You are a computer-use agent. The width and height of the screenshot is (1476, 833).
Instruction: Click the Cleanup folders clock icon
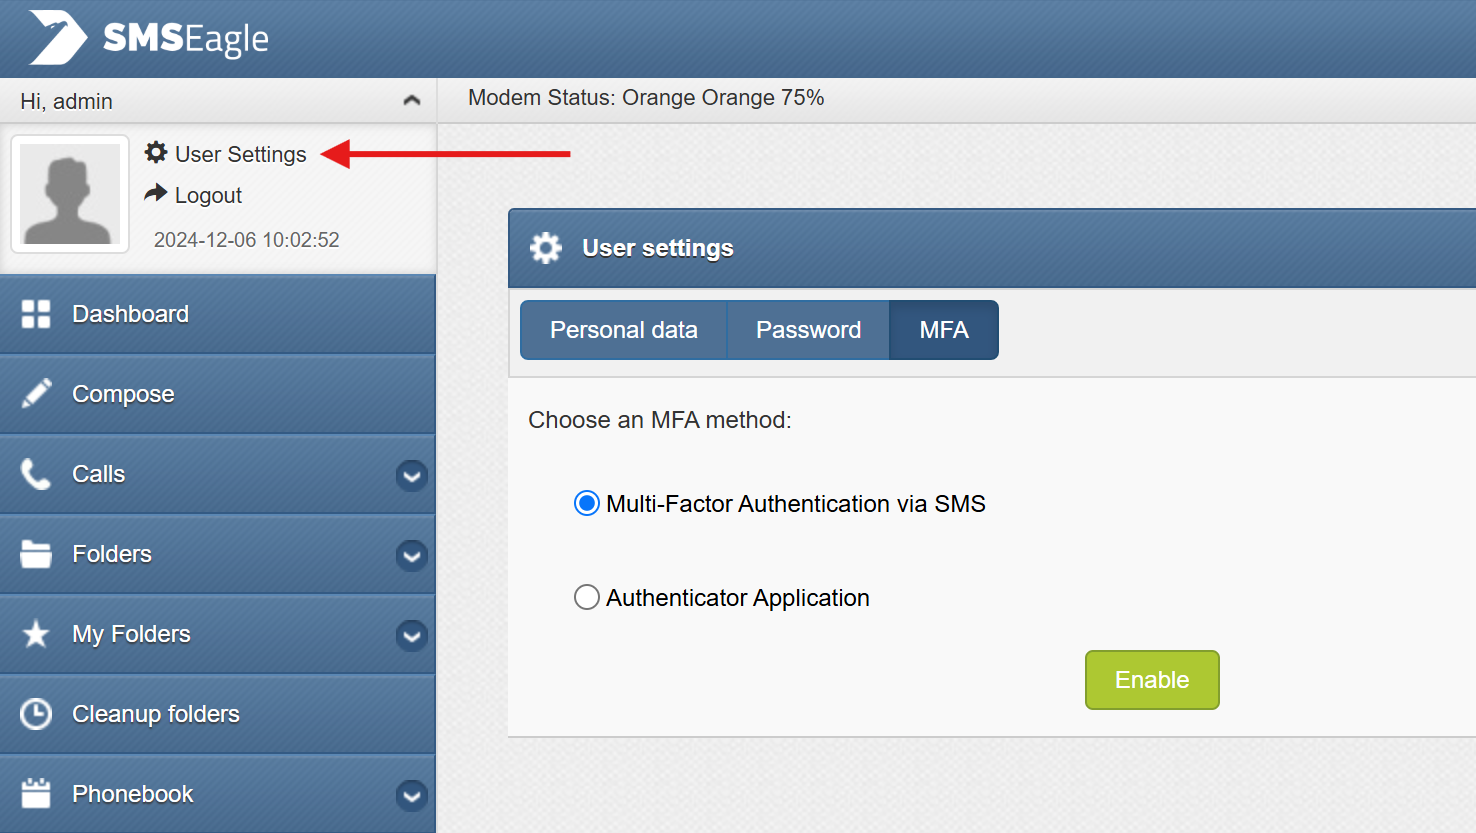pyautogui.click(x=36, y=714)
